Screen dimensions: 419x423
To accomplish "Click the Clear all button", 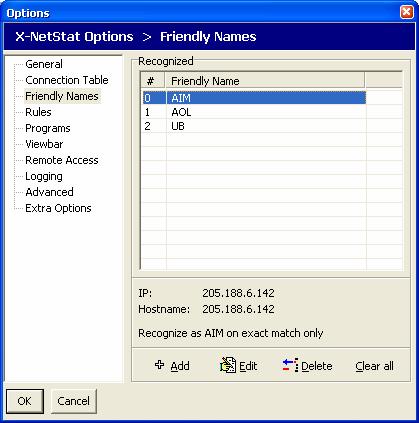I will tap(374, 366).
